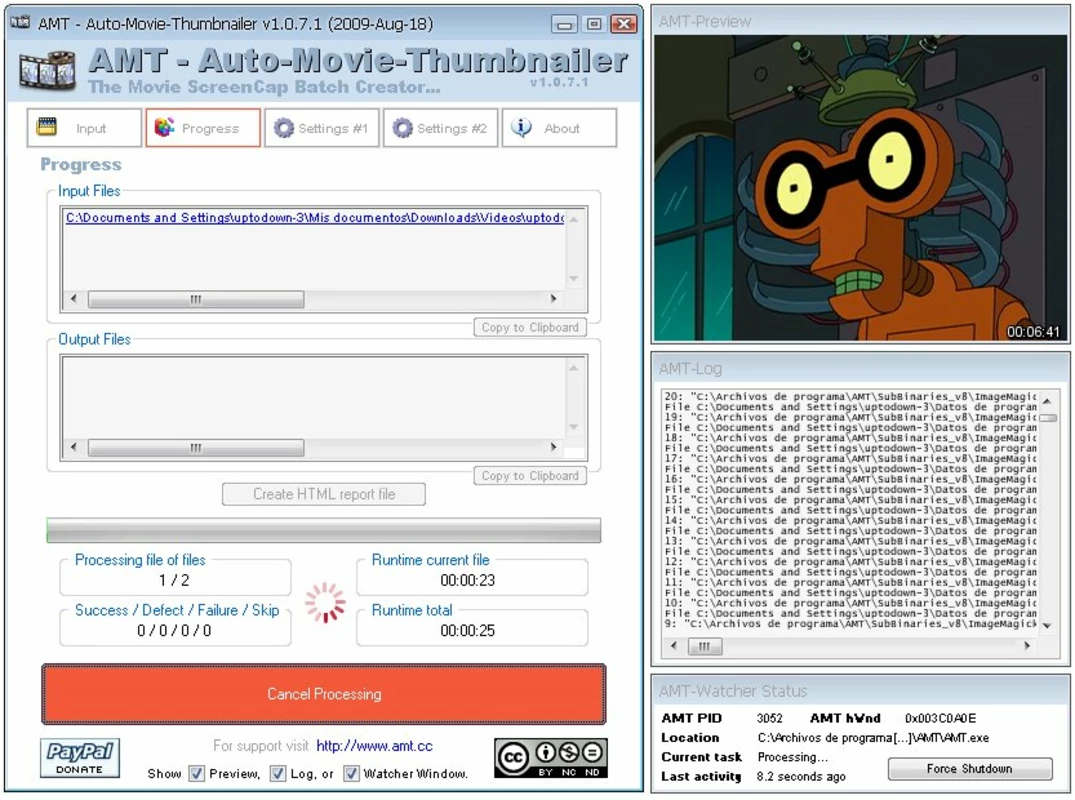Click the 0 / 0 / 0 / 0 result counts
The width and height of the screenshot is (1075, 800).
pos(174,631)
